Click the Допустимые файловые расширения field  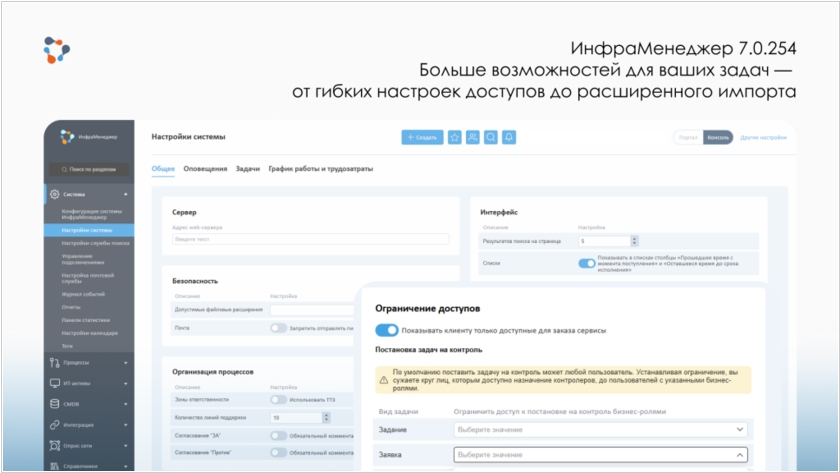point(312,310)
